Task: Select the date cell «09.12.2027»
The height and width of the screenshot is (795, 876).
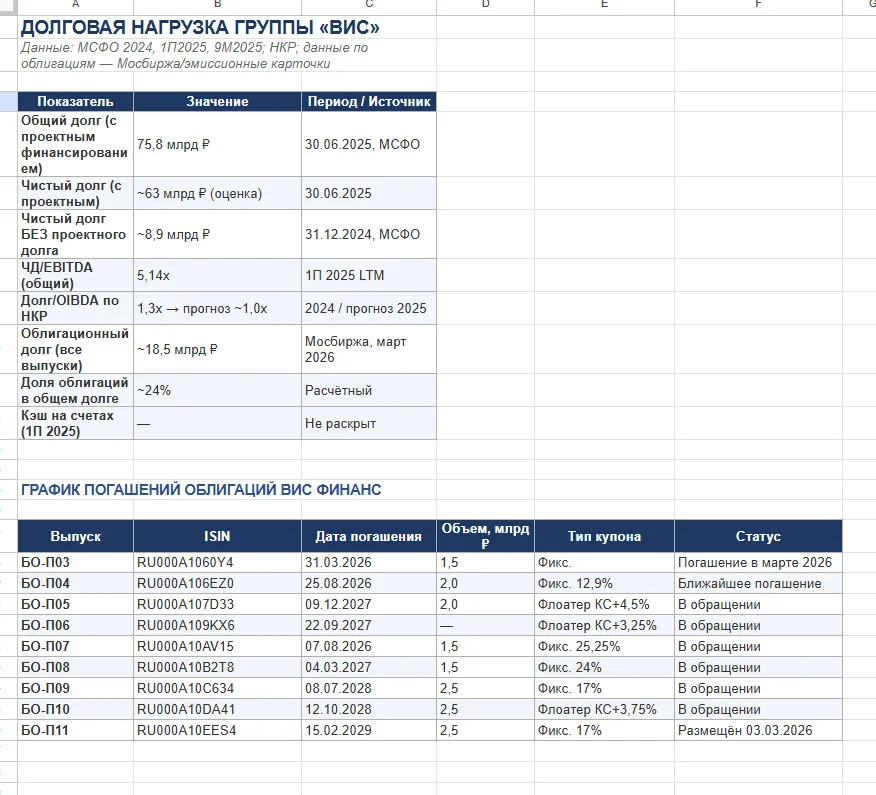Action: [x=369, y=604]
